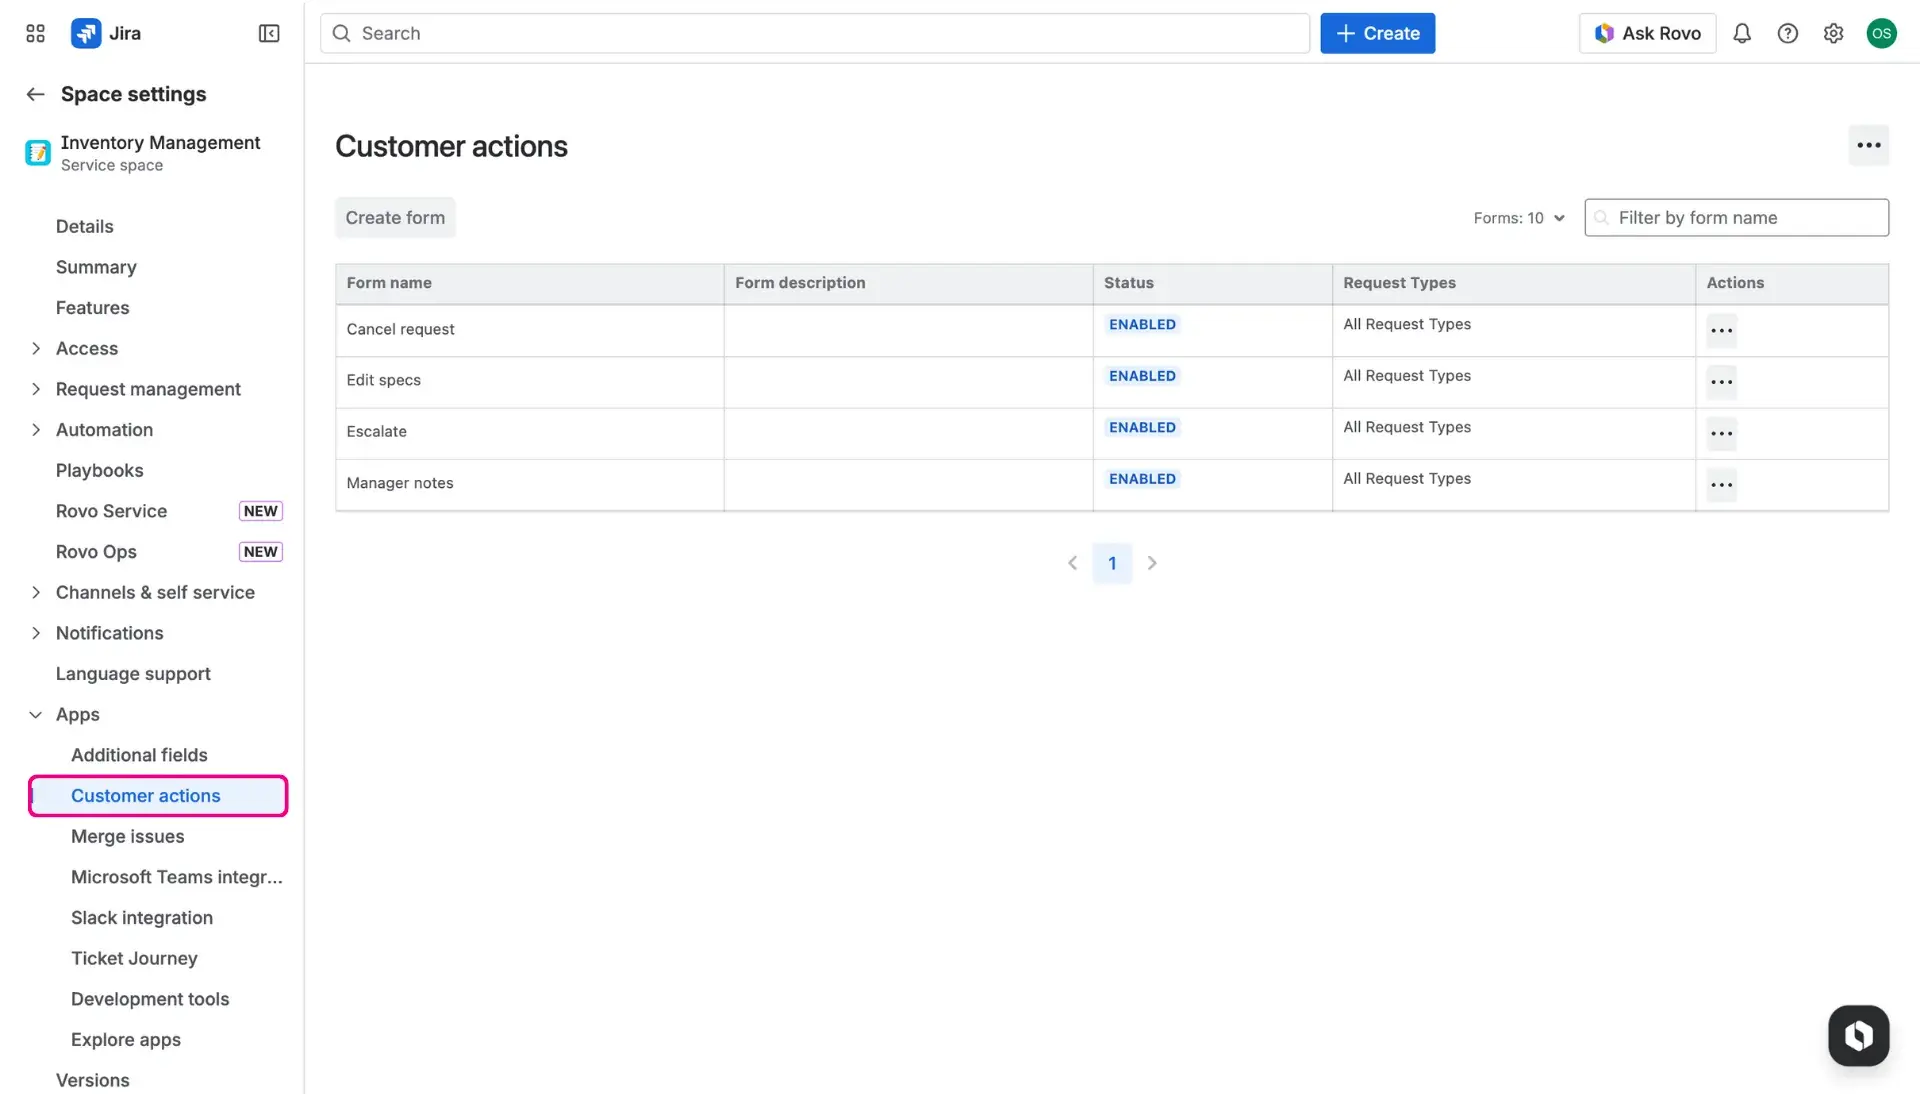Collapse the sidebar with the panel icon
The width and height of the screenshot is (1920, 1094).
(268, 33)
